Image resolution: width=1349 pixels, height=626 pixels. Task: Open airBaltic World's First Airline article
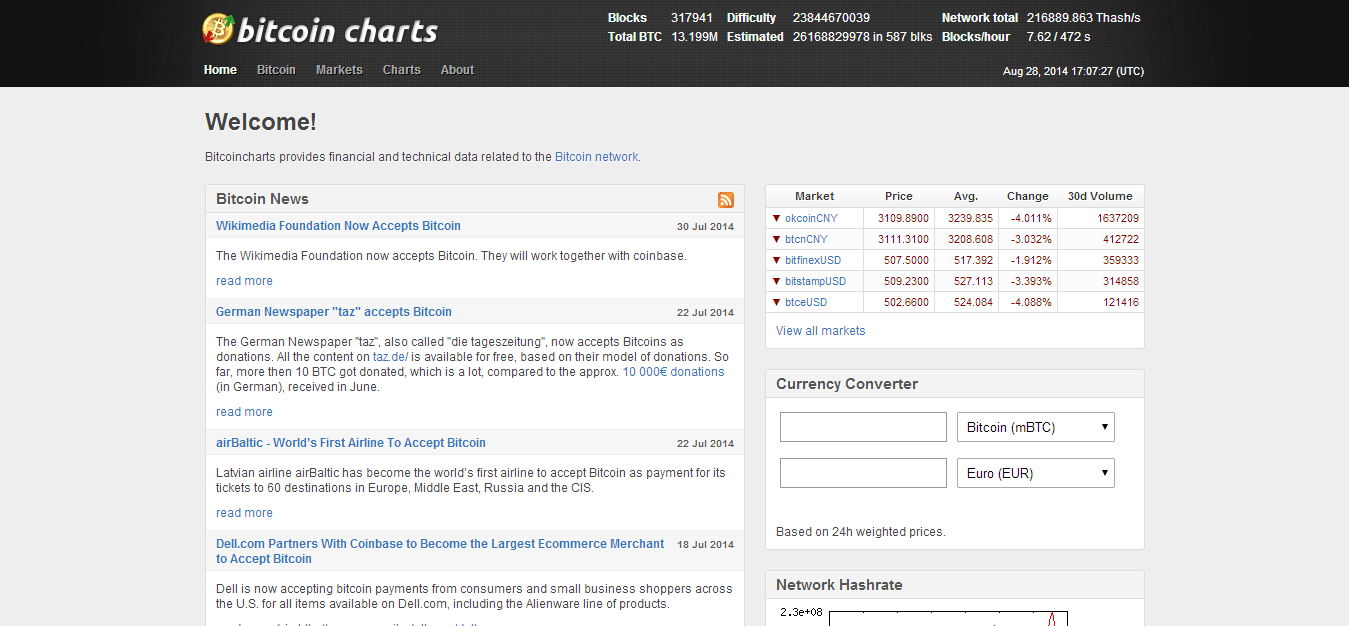point(351,443)
